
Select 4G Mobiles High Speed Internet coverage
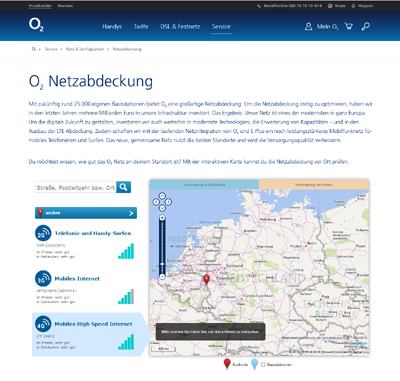coord(85,334)
